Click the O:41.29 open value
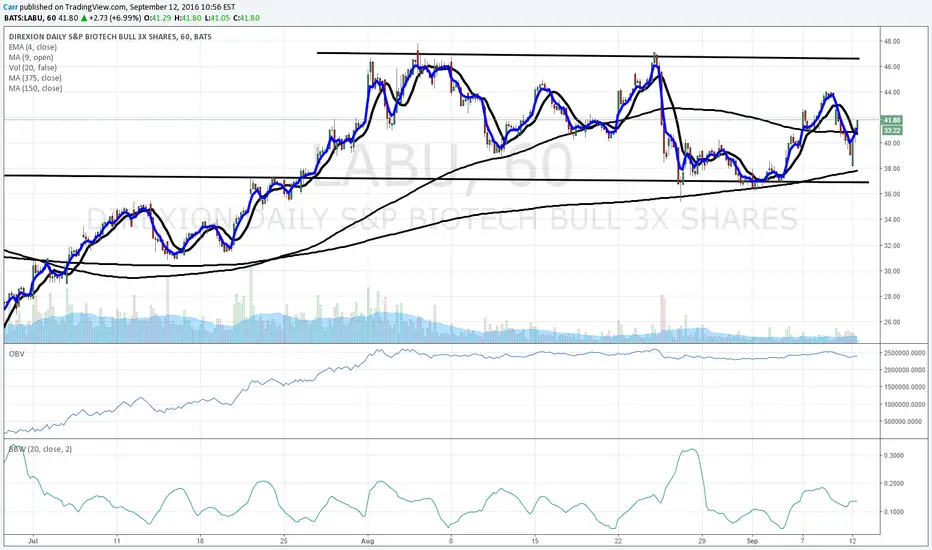Image resolution: width=932 pixels, height=550 pixels. [158, 18]
